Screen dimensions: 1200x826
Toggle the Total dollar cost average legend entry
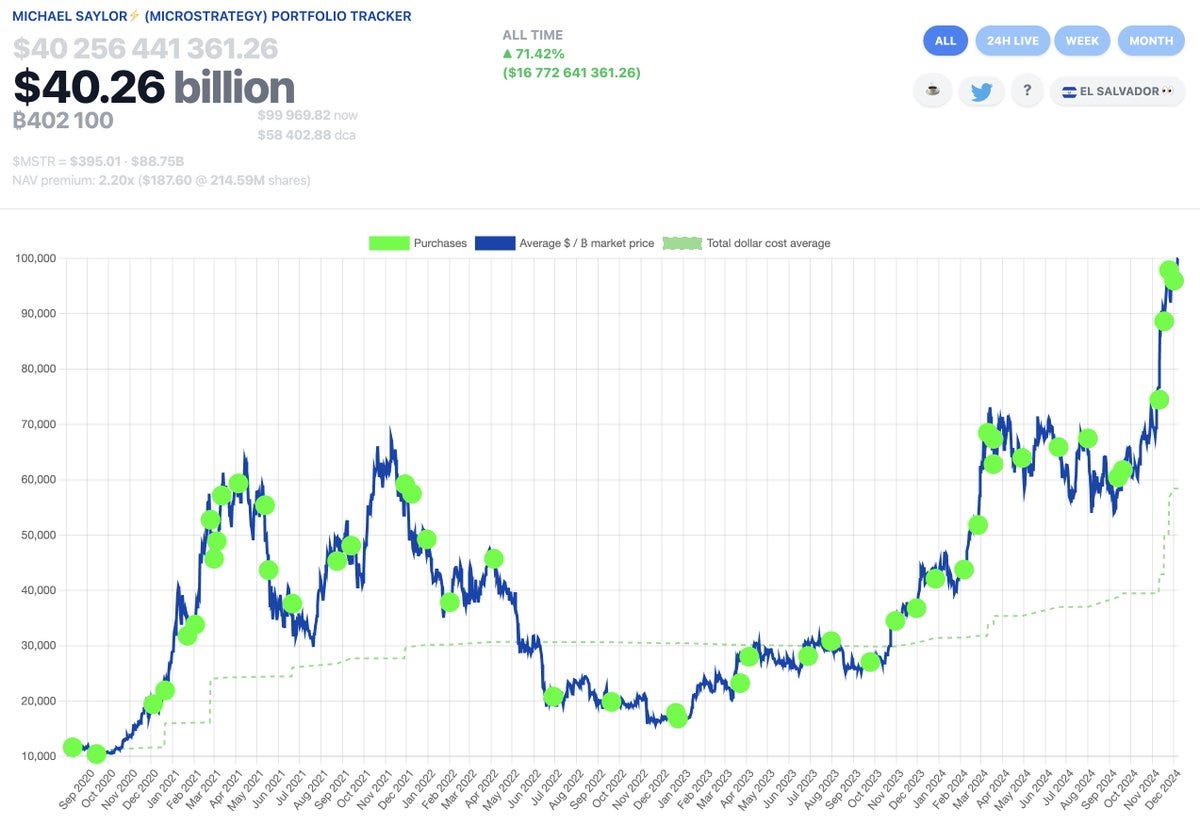pos(767,242)
